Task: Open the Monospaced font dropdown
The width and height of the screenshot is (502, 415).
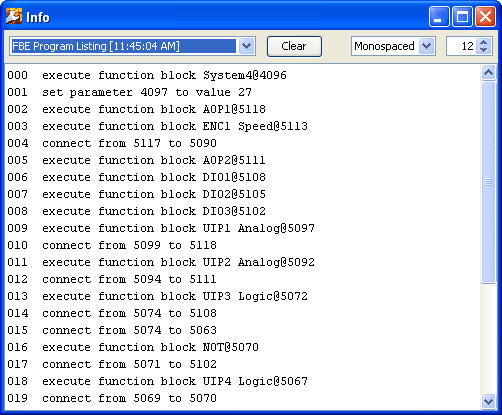Action: pyautogui.click(x=427, y=46)
